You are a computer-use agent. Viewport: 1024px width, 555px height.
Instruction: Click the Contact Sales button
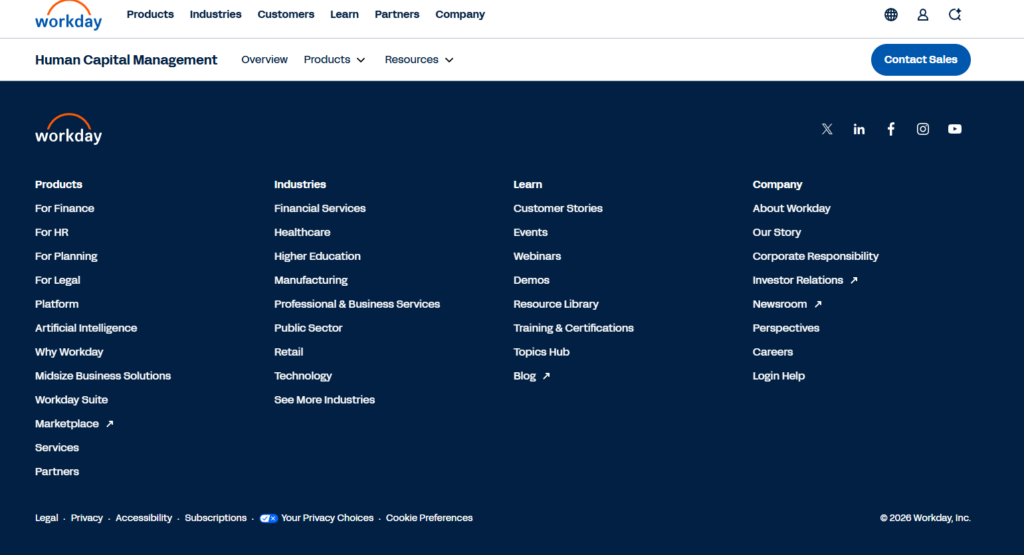pyautogui.click(x=920, y=59)
